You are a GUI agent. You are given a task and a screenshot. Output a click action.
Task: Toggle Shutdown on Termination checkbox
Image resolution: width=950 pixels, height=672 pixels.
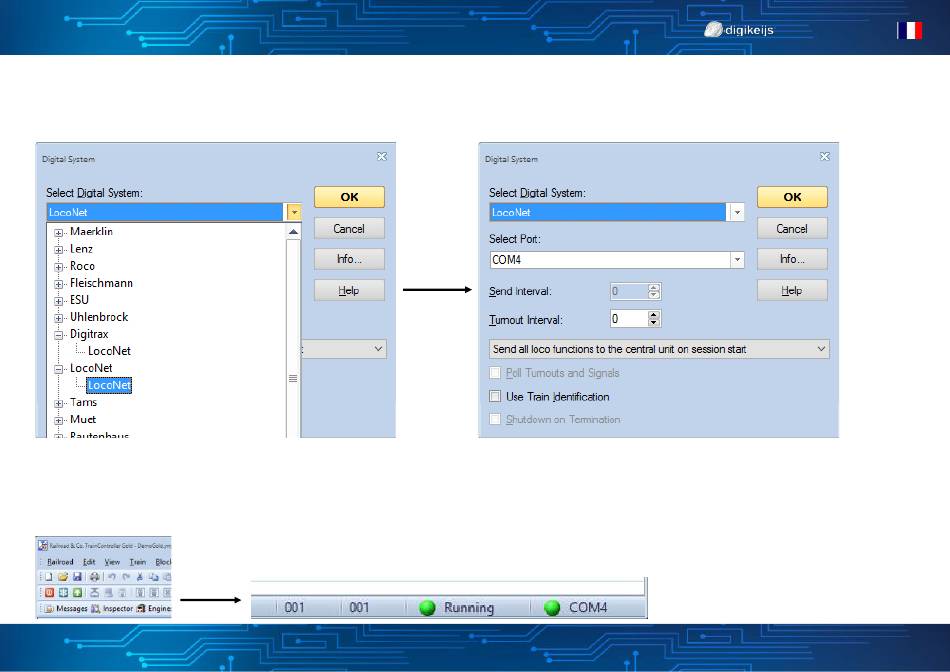495,419
